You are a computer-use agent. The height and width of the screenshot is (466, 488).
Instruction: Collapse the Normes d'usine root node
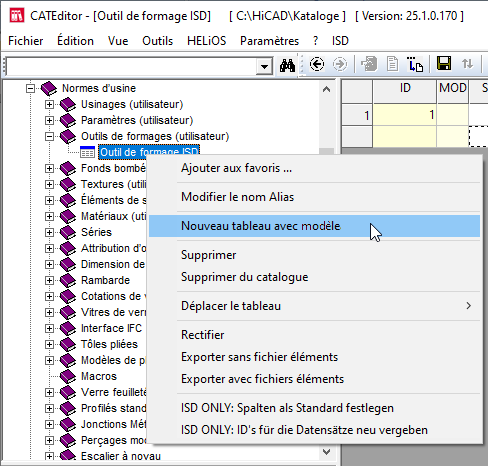tap(30, 88)
